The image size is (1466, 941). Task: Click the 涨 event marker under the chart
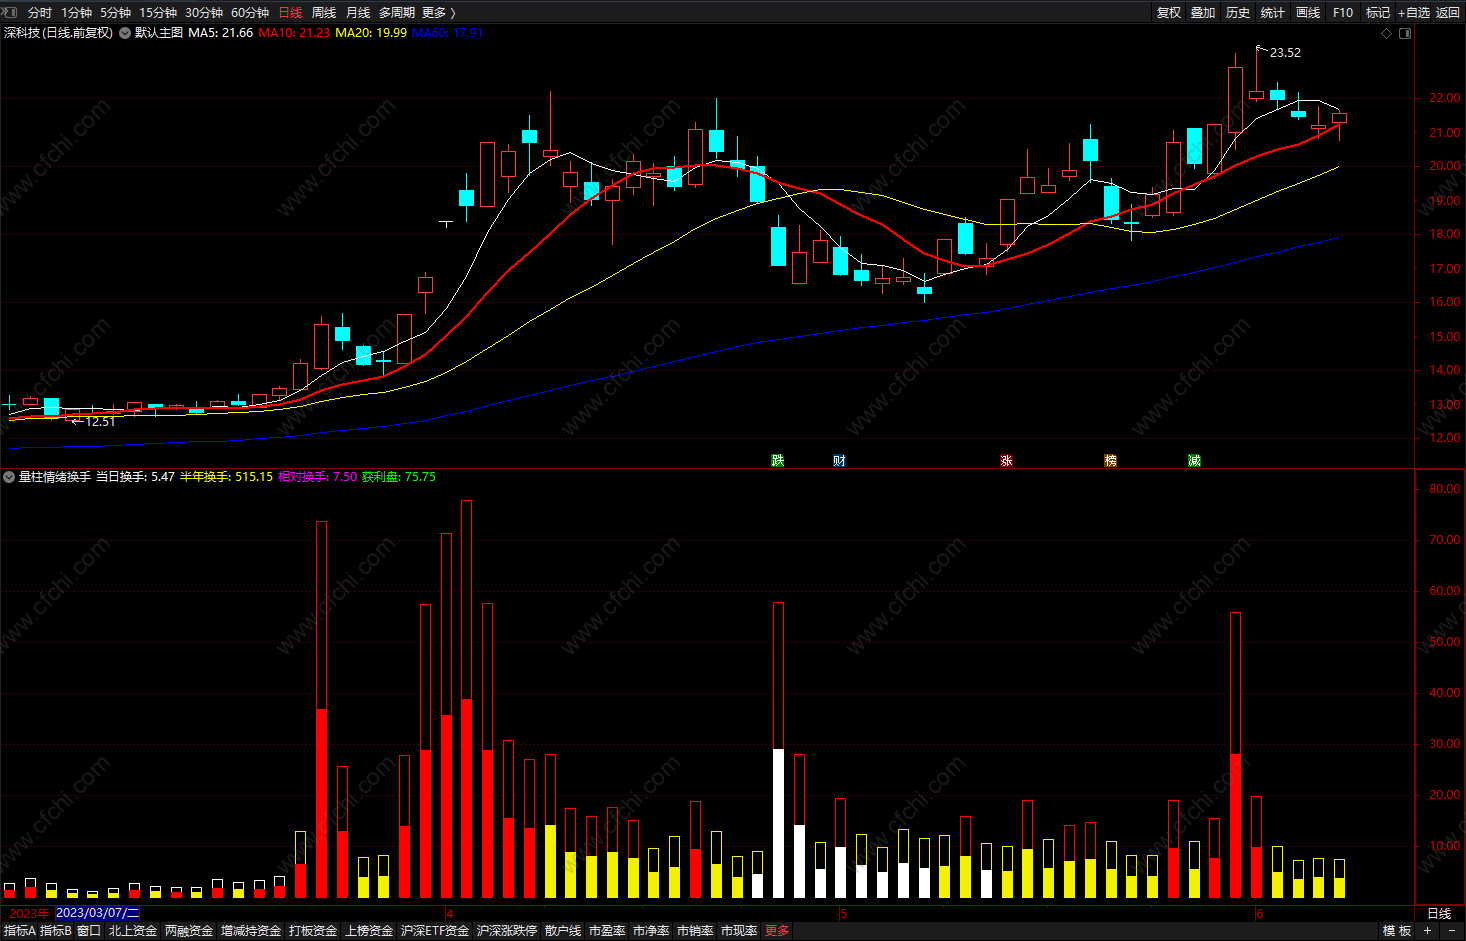[1006, 460]
